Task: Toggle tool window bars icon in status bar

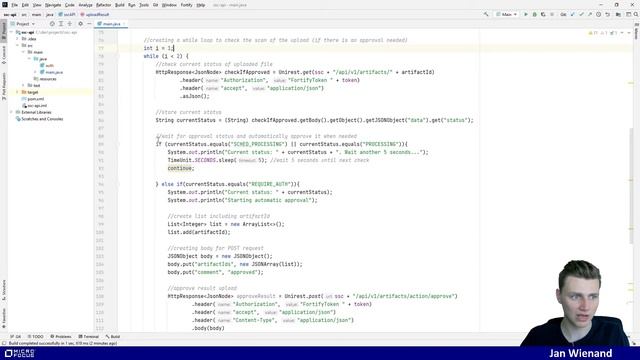Action: [x=4, y=343]
